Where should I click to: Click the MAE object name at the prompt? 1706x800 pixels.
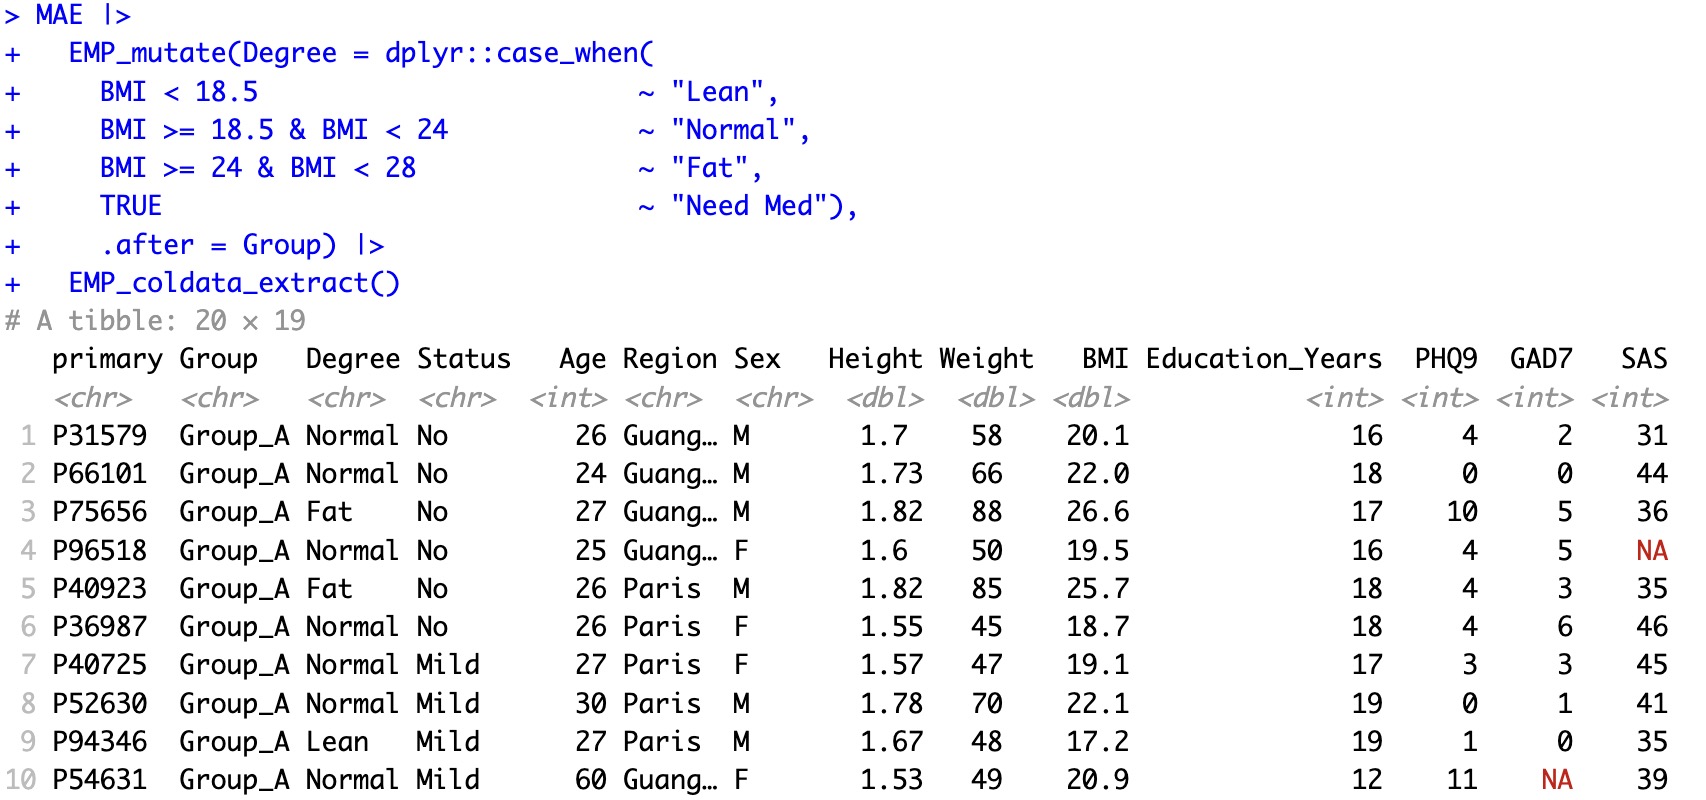pyautogui.click(x=59, y=15)
